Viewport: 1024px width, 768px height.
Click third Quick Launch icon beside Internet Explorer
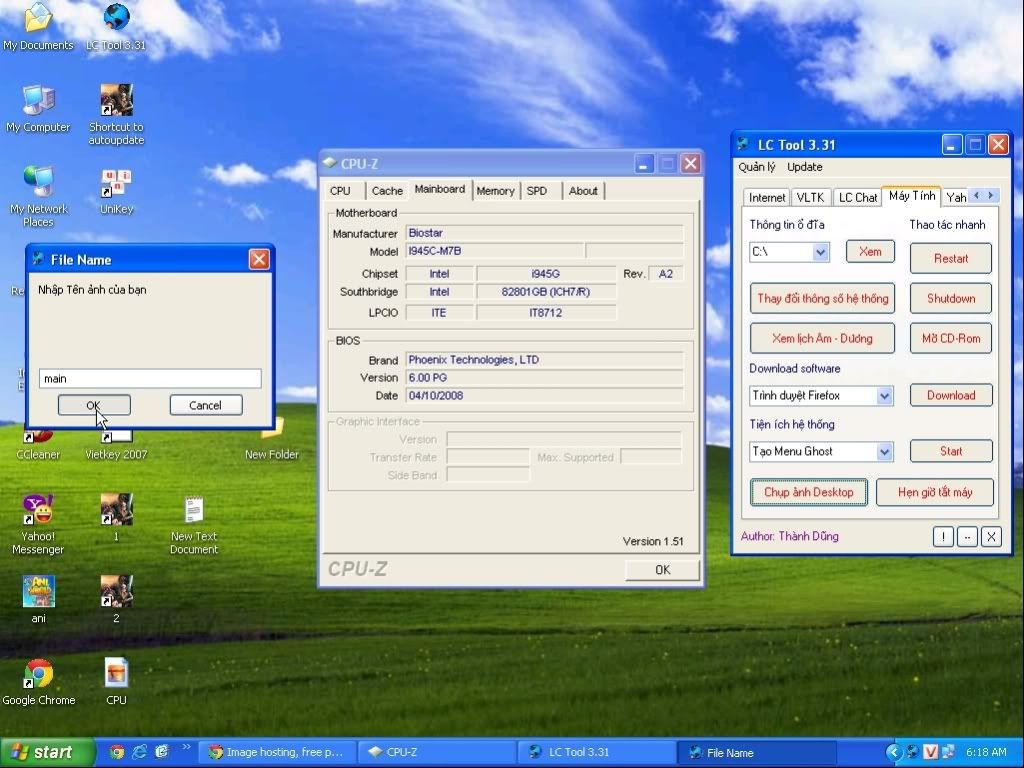[x=162, y=752]
